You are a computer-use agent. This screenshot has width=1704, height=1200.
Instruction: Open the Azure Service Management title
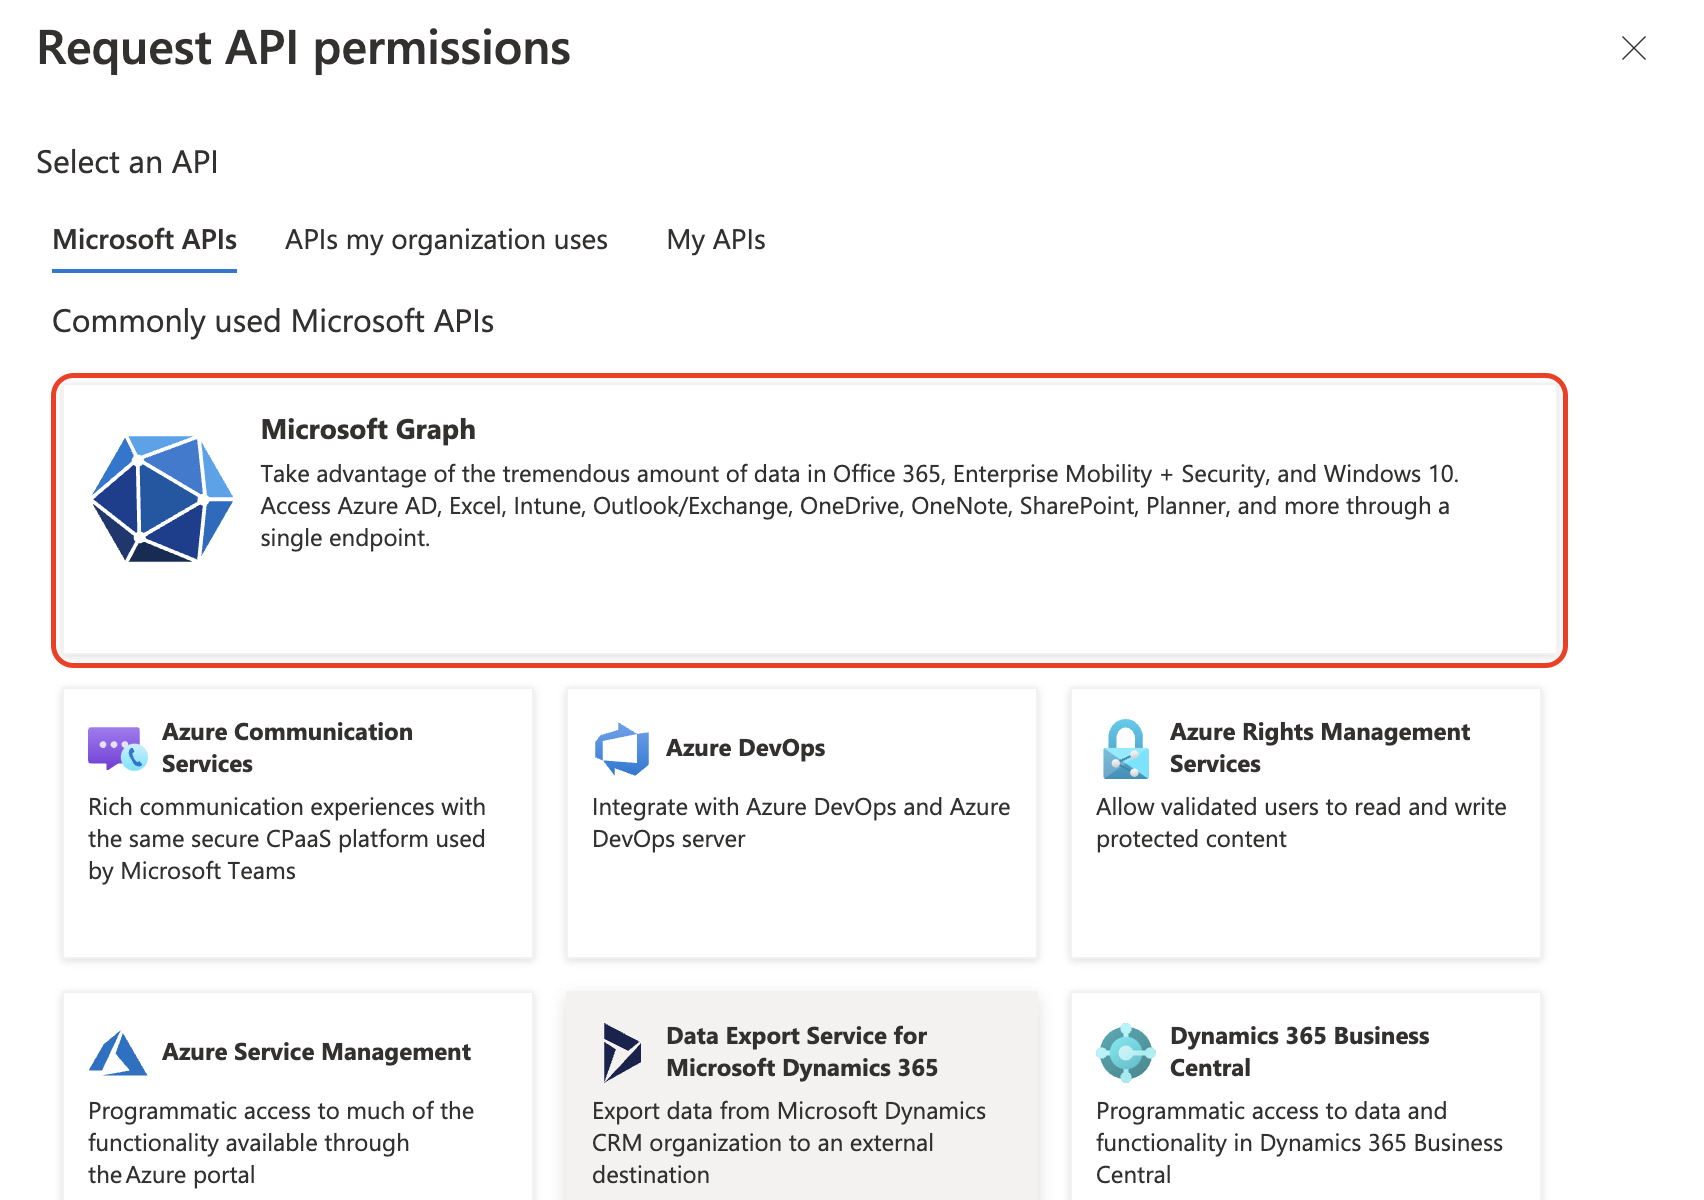[x=316, y=1052]
